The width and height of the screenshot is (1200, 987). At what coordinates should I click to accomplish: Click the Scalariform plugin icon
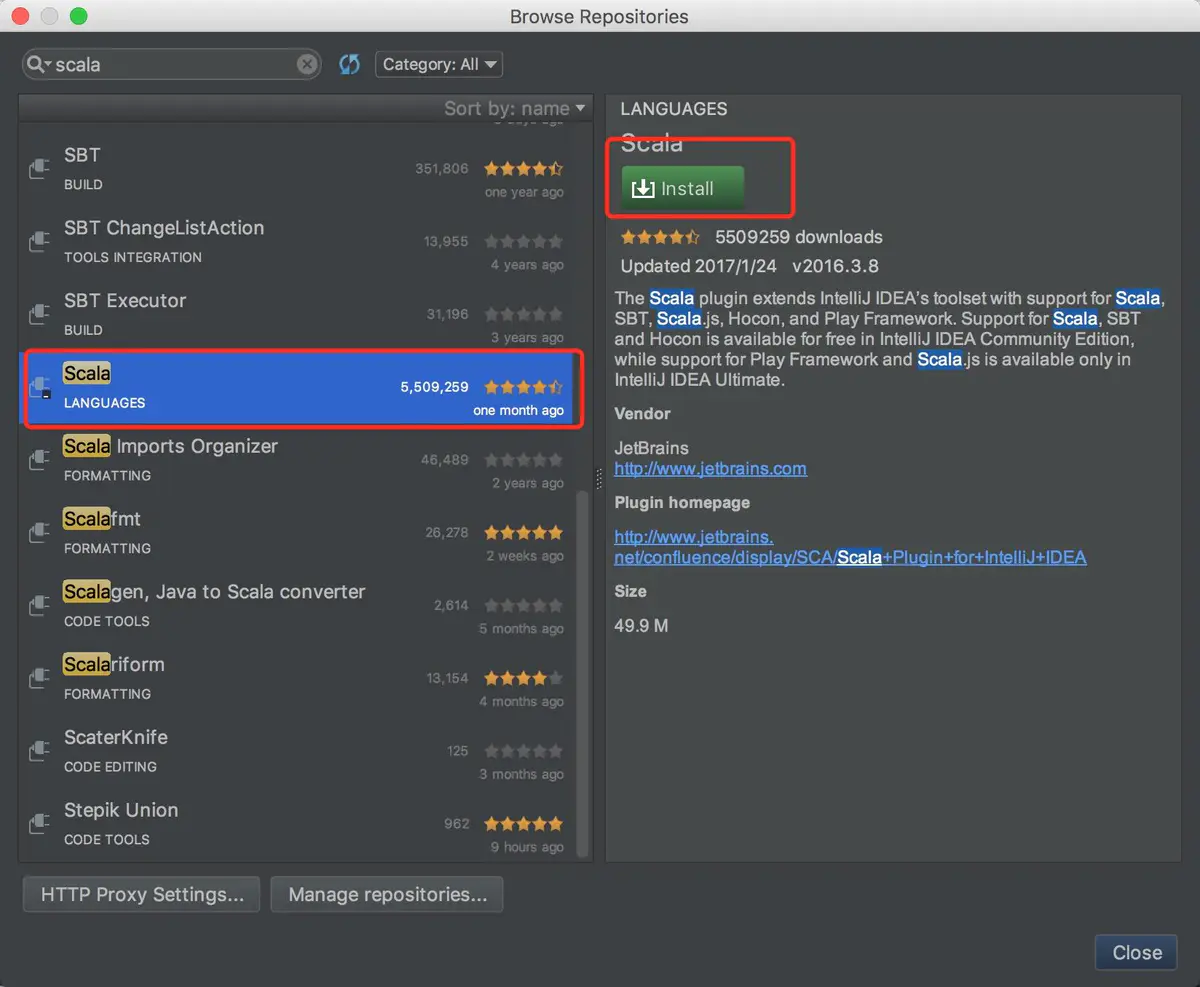pos(39,679)
